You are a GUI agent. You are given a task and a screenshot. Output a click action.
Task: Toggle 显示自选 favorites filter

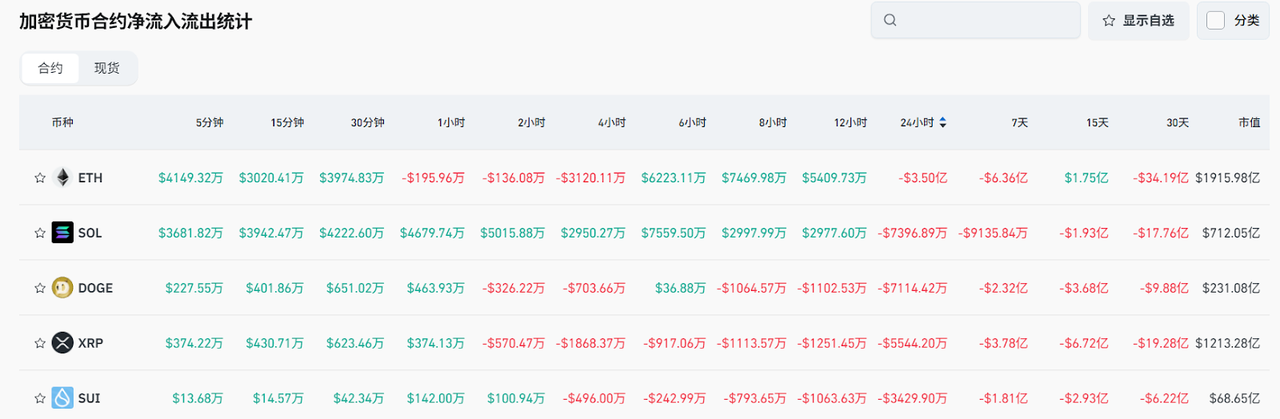pos(1139,20)
